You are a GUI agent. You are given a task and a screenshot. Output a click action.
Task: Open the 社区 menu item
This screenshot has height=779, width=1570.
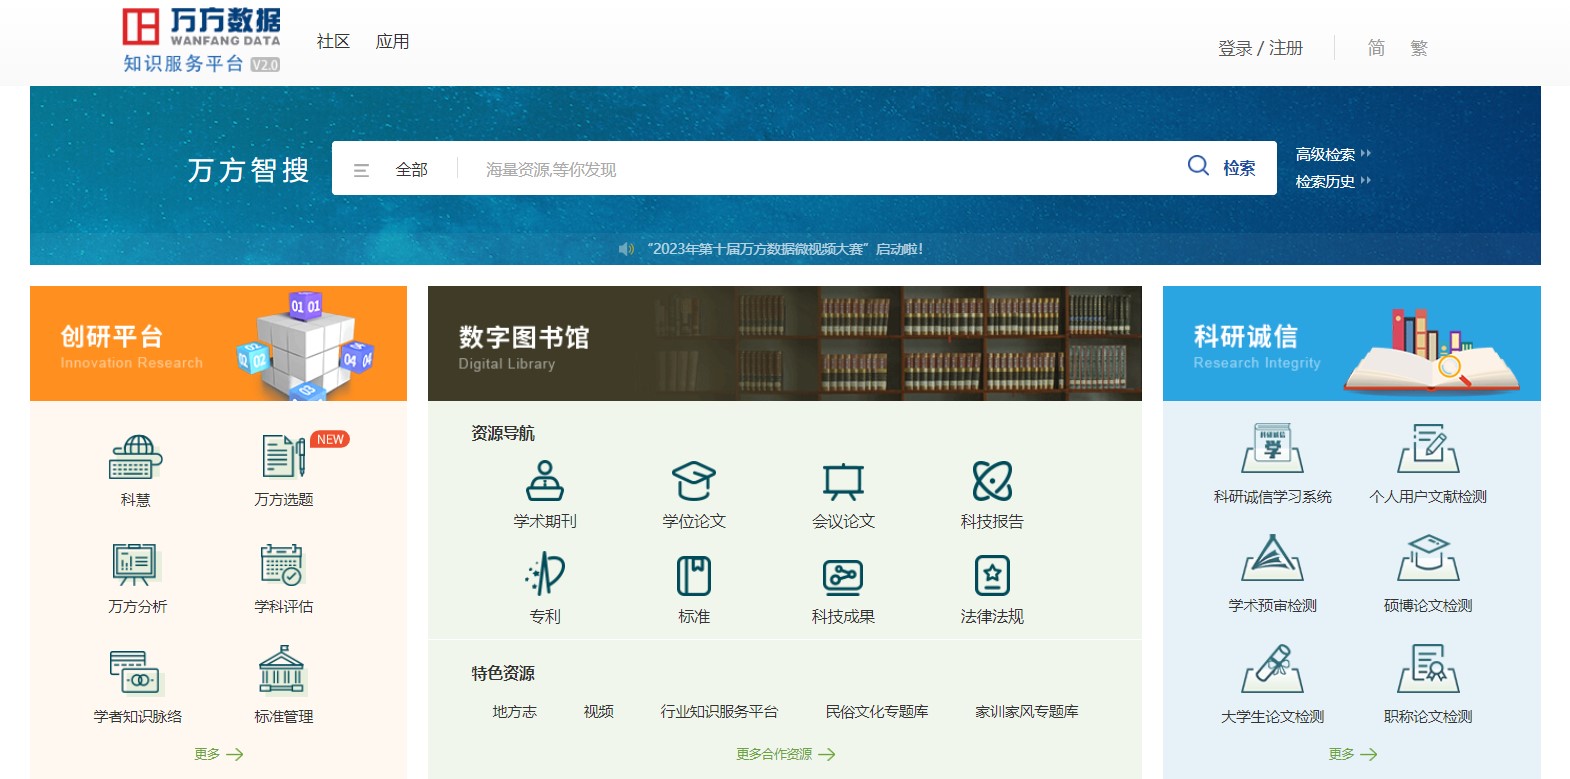(333, 42)
